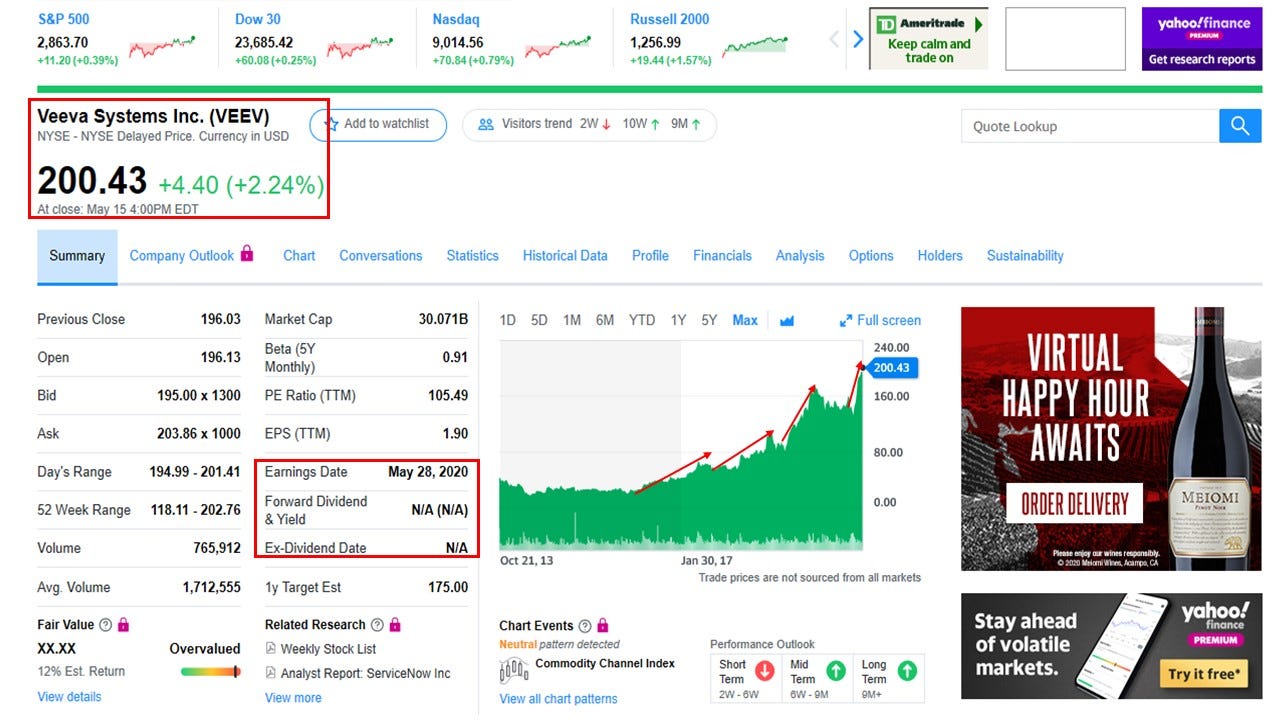Click the Long Term green up arrow icon

(908, 671)
